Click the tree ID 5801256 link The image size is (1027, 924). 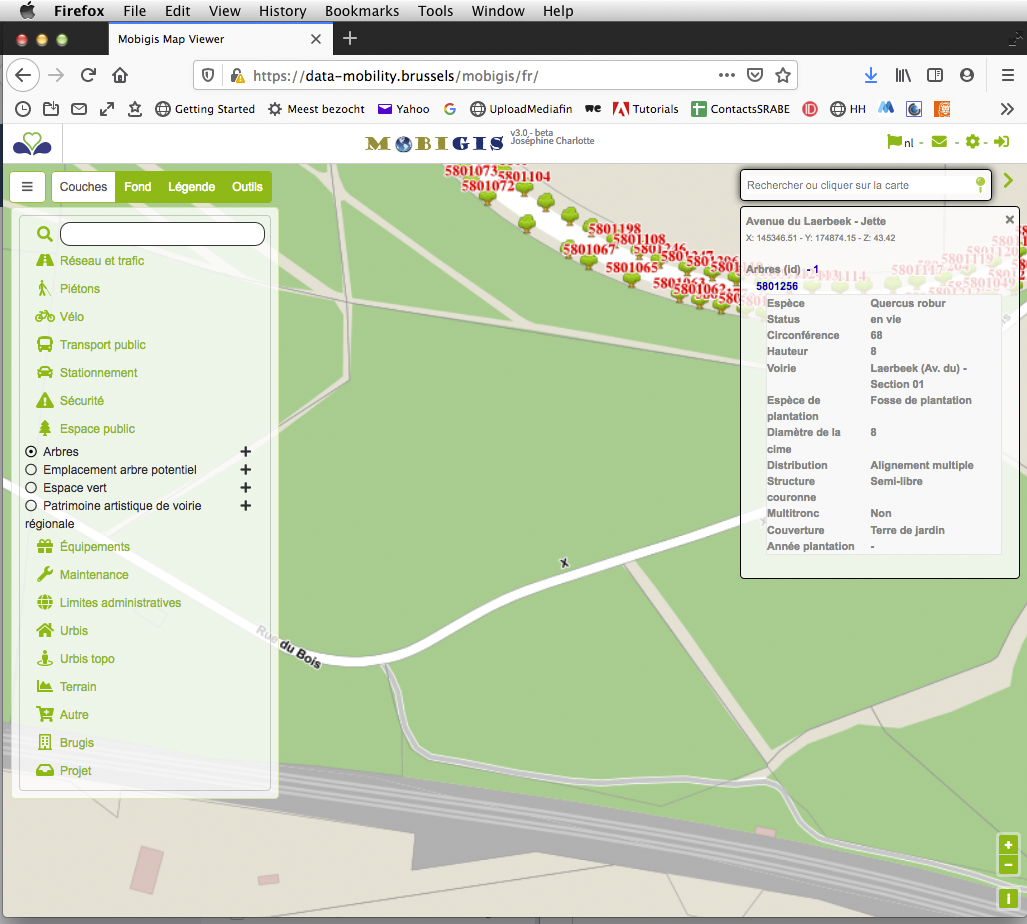tap(777, 286)
